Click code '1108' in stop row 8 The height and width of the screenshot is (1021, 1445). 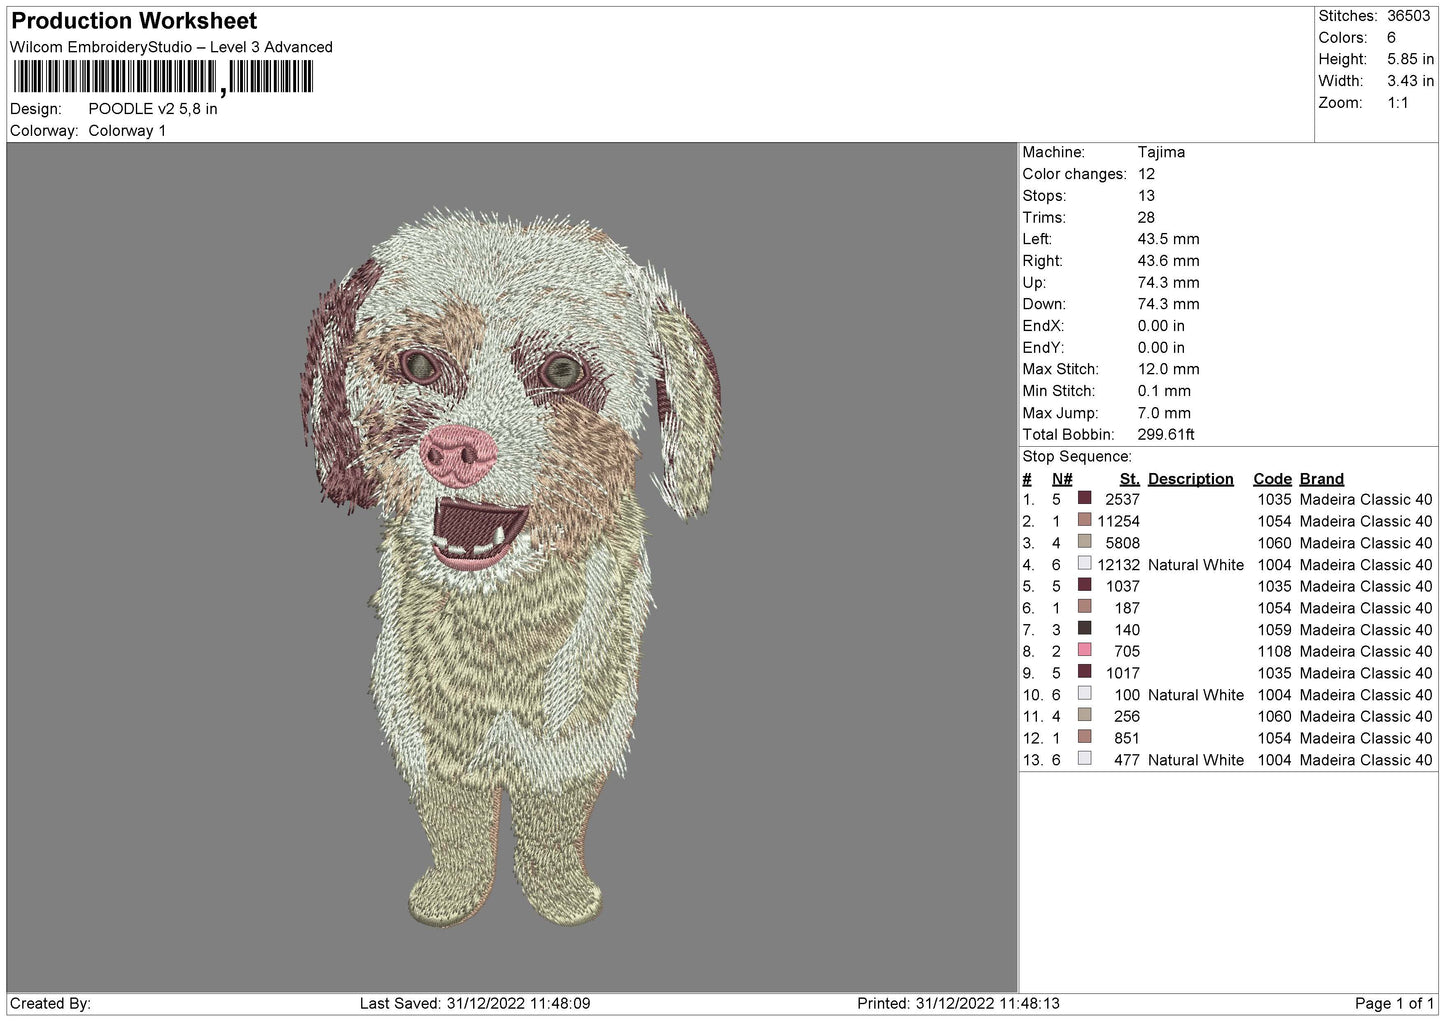pyautogui.click(x=1274, y=651)
